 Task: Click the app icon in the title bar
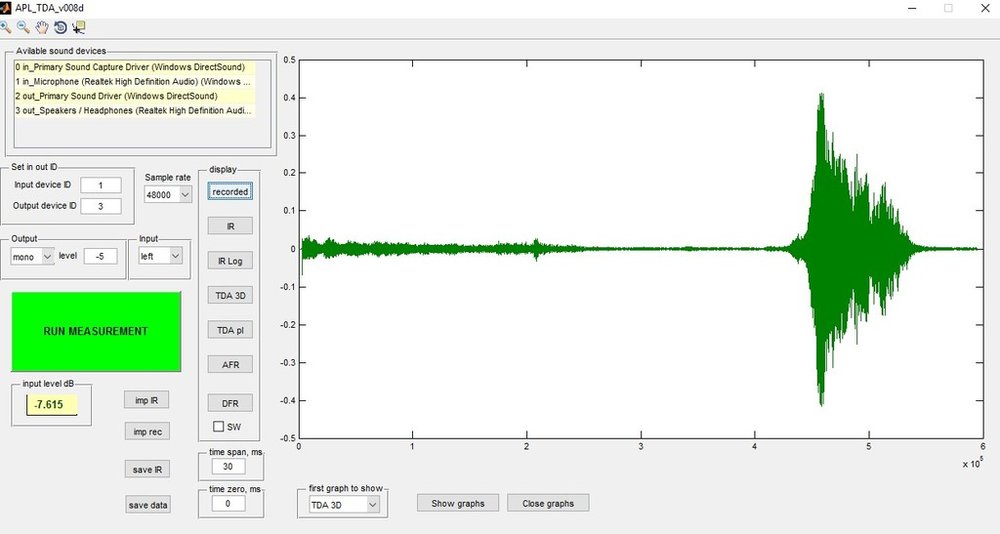click(6, 8)
